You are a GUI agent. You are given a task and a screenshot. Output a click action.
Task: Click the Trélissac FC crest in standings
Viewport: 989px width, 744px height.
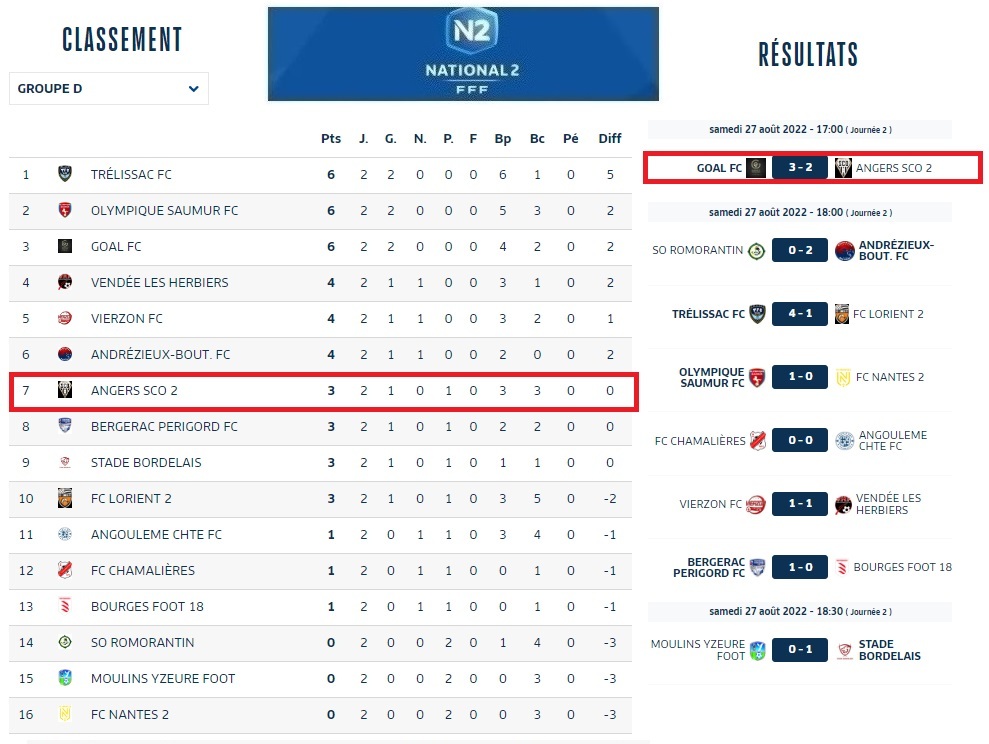point(65,174)
